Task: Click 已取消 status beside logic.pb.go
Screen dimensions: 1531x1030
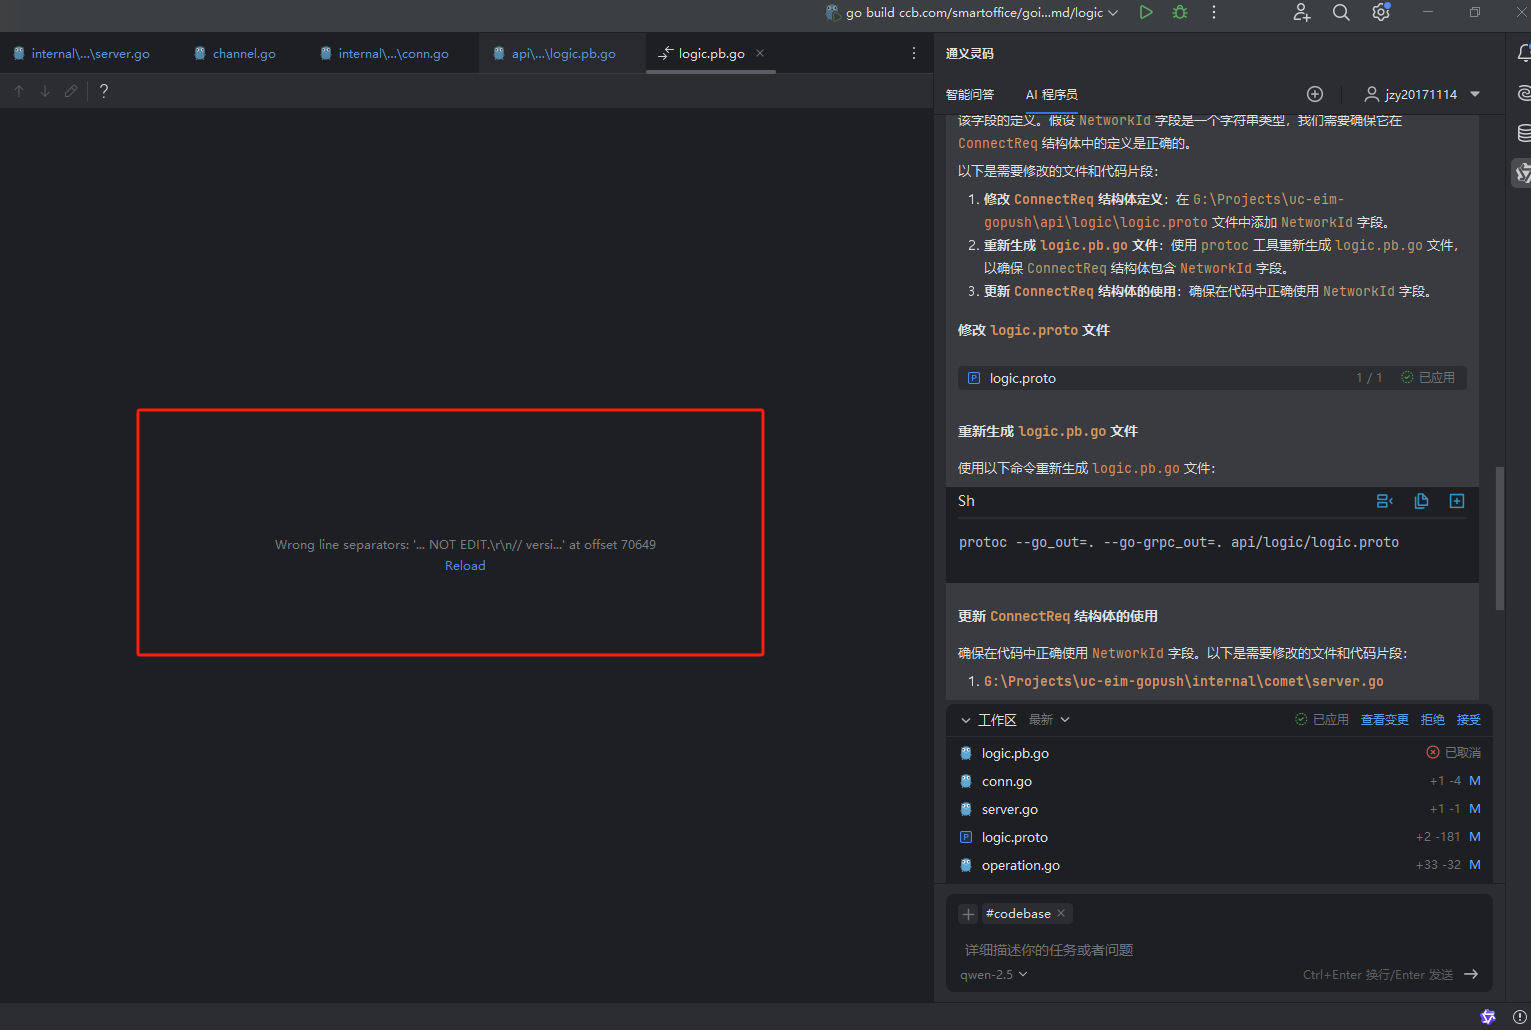Action: tap(1454, 753)
